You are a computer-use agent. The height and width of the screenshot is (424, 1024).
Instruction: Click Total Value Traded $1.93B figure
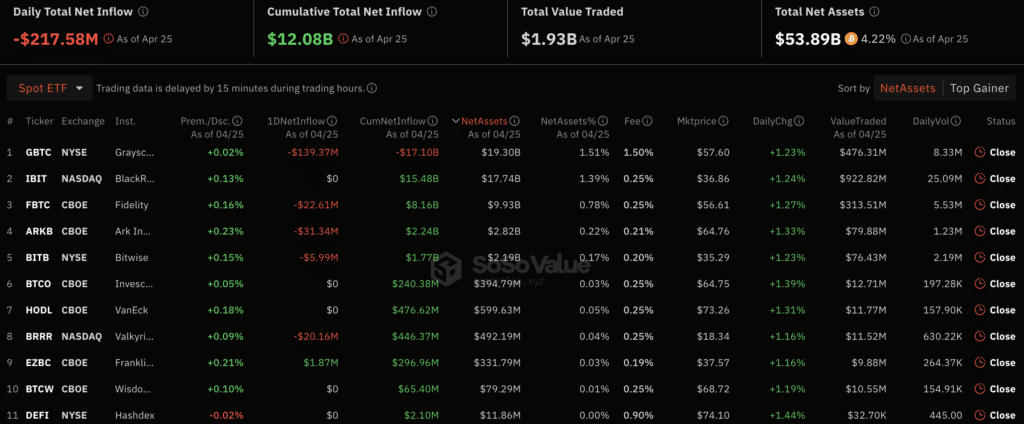pos(549,39)
